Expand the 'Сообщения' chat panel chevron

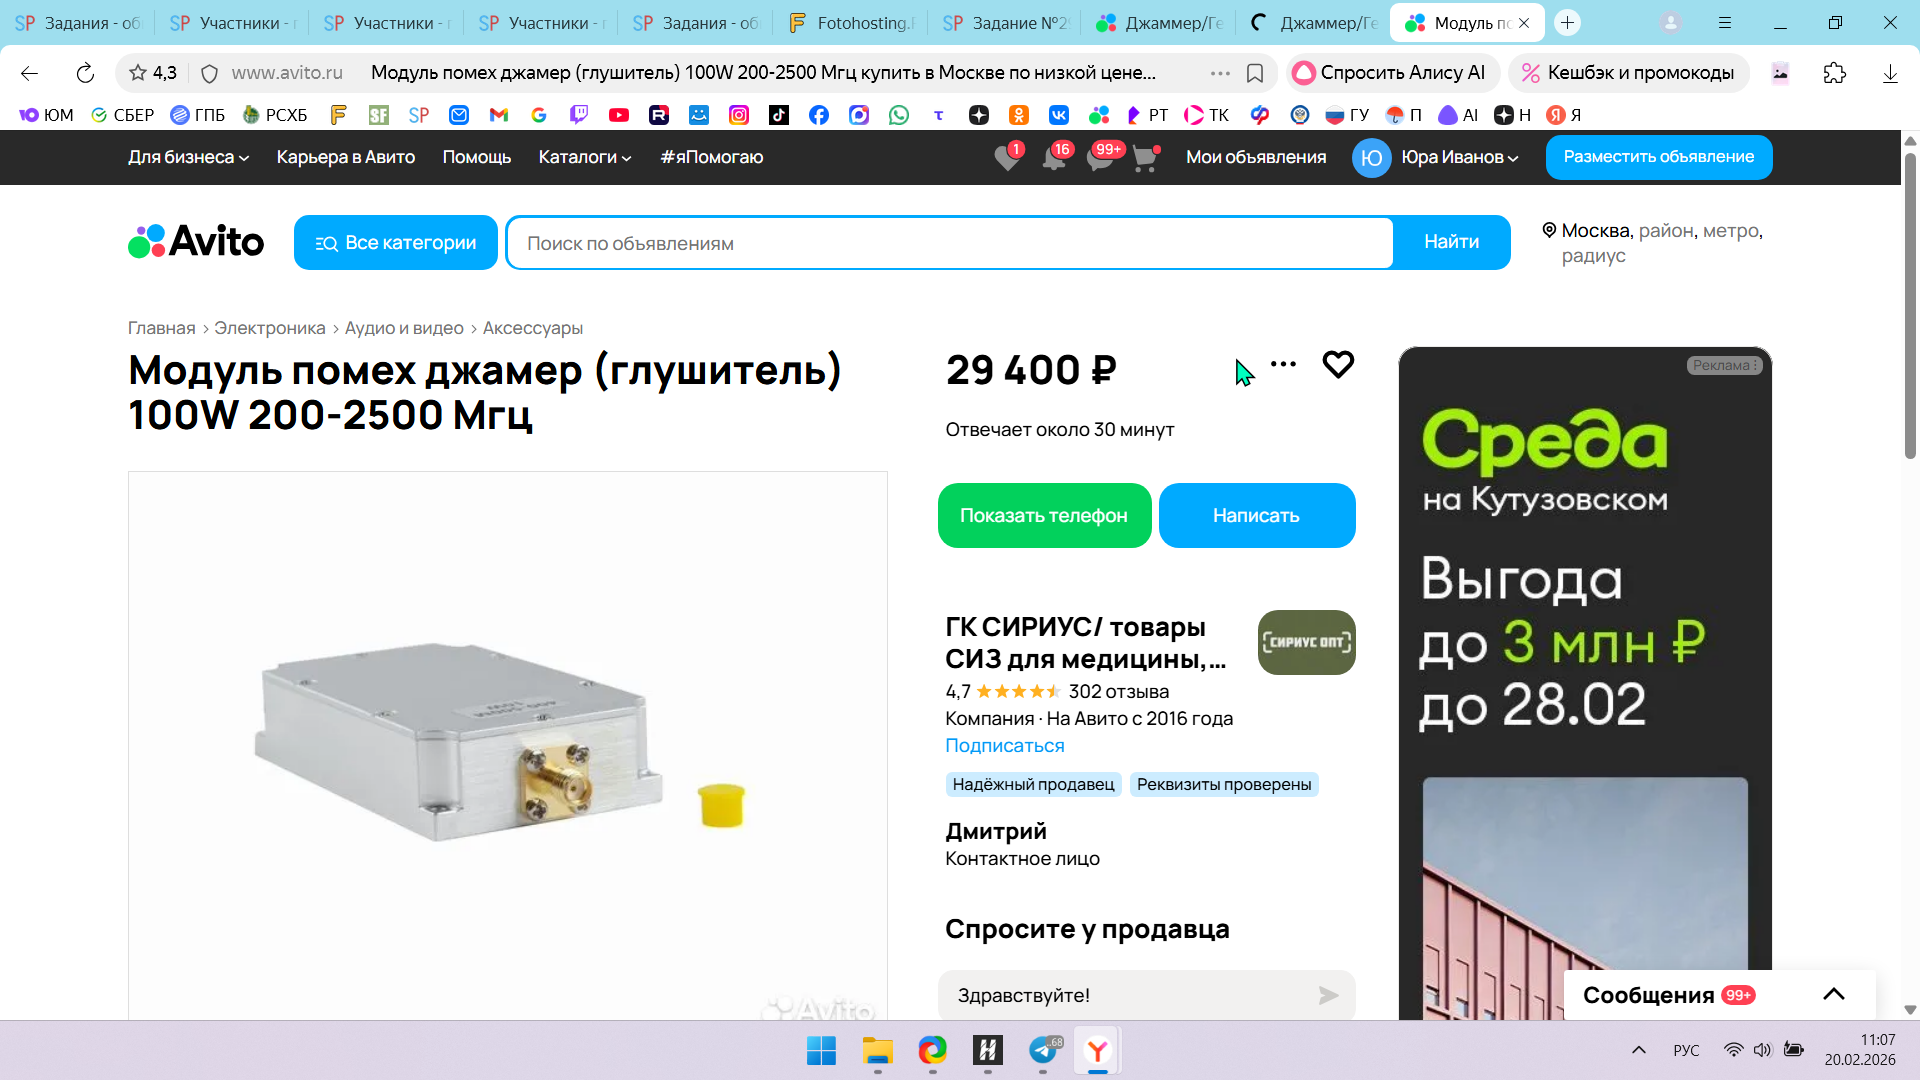click(1833, 994)
